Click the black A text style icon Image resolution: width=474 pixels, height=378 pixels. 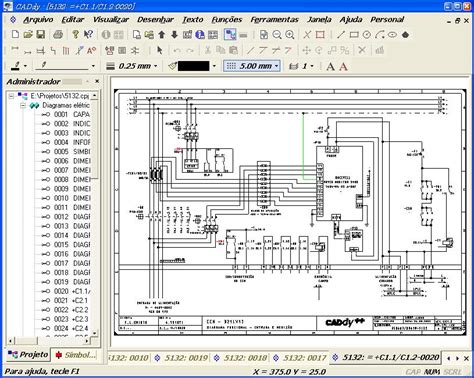(330, 66)
